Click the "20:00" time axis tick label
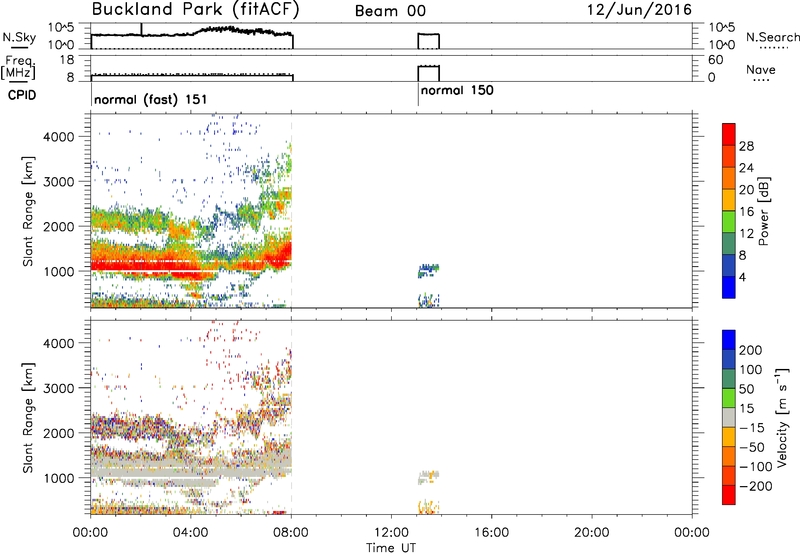The height and width of the screenshot is (554, 800). click(x=591, y=533)
